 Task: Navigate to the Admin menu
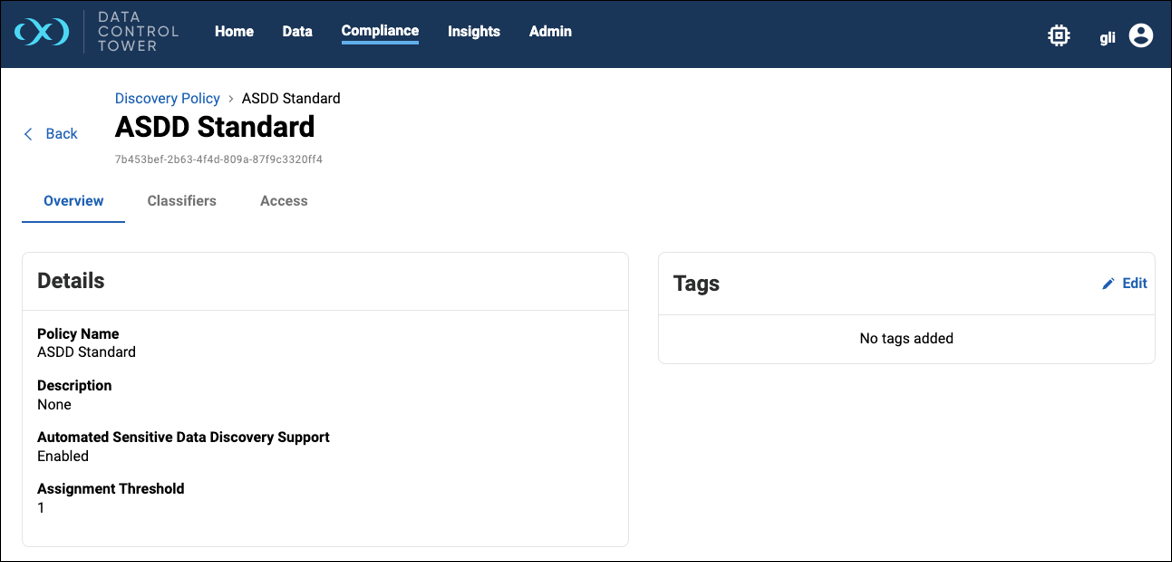550,31
